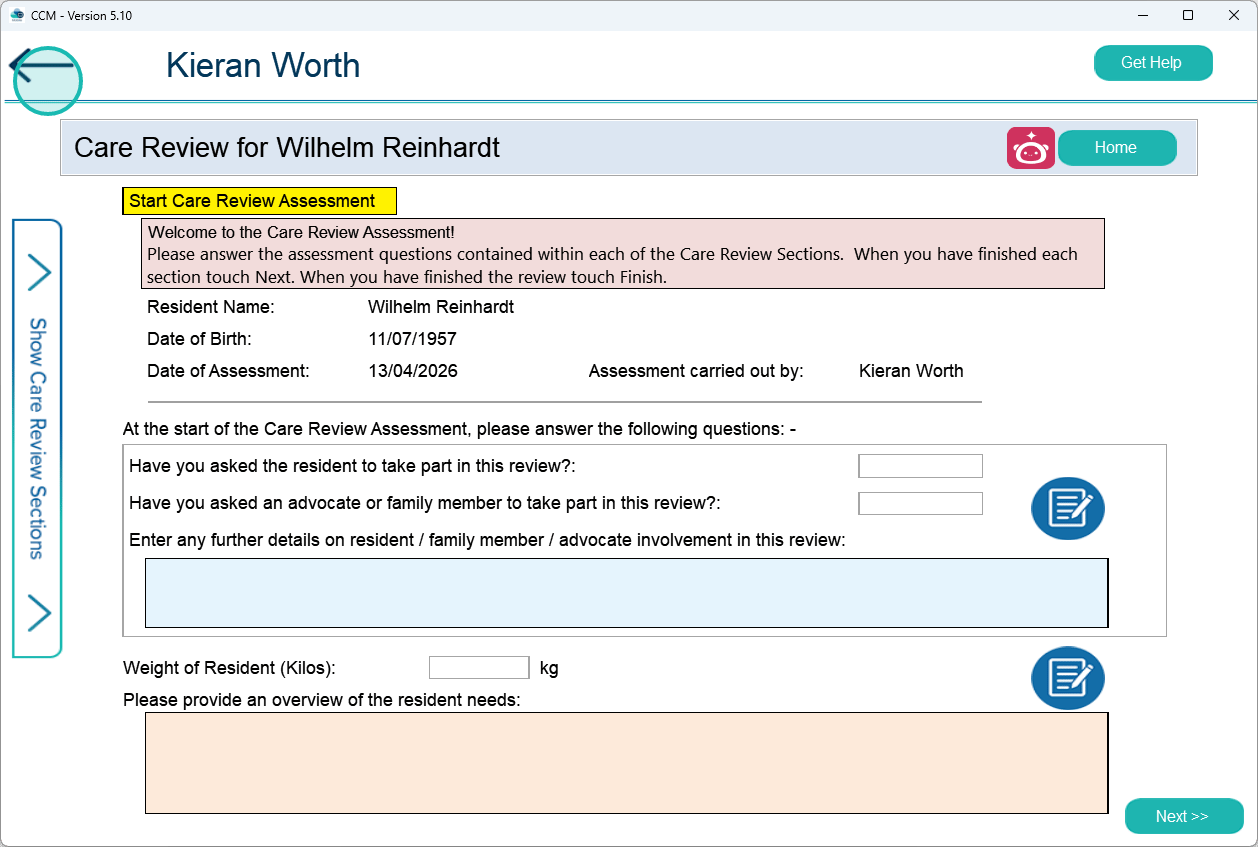Maximize the CCM window

coord(1188,15)
